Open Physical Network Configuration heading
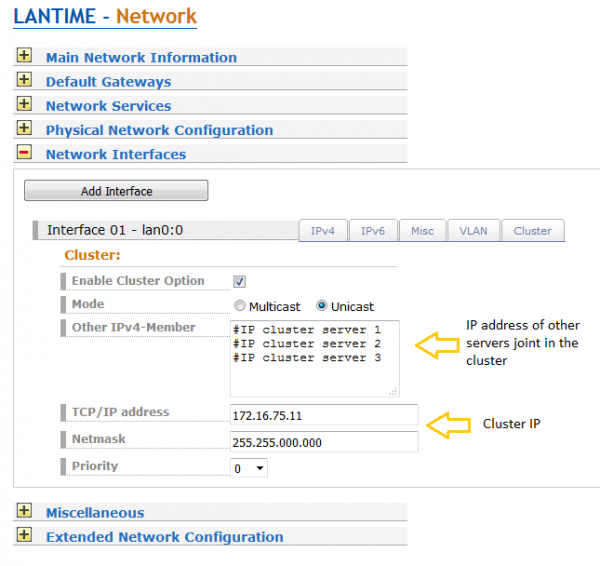600x566 pixels. [160, 130]
